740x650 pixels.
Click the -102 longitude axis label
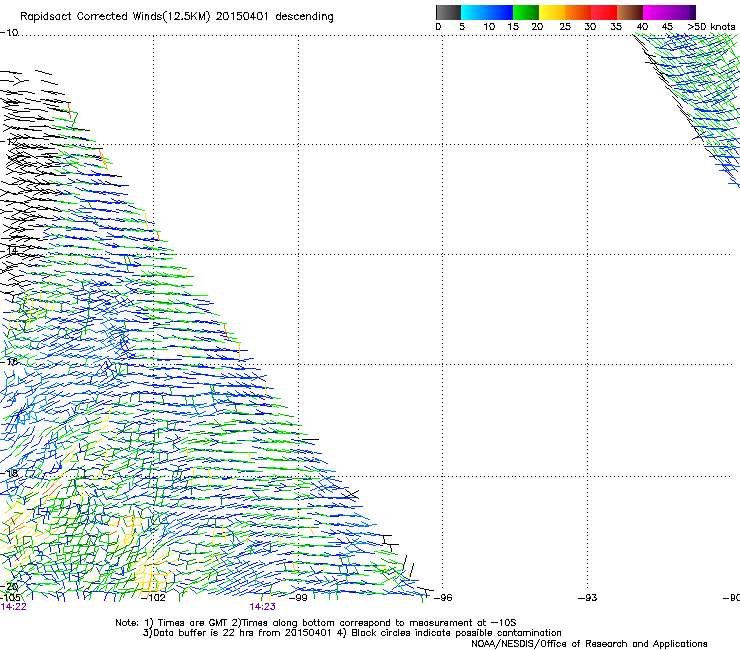(153, 598)
